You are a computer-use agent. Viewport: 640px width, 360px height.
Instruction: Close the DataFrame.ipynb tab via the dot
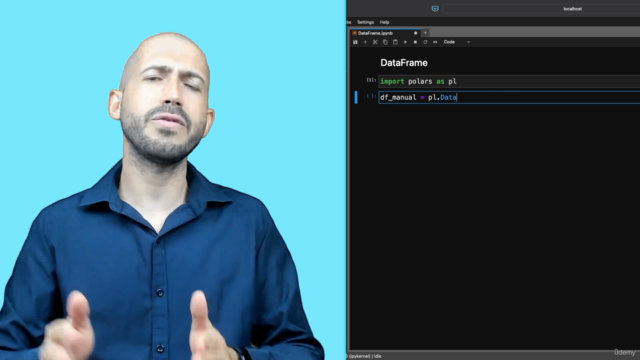(x=416, y=33)
